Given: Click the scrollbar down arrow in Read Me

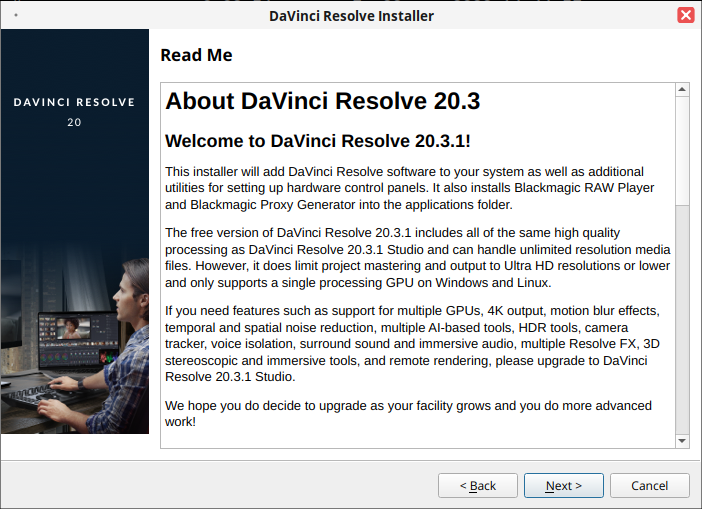Looking at the screenshot, I should tap(682, 441).
